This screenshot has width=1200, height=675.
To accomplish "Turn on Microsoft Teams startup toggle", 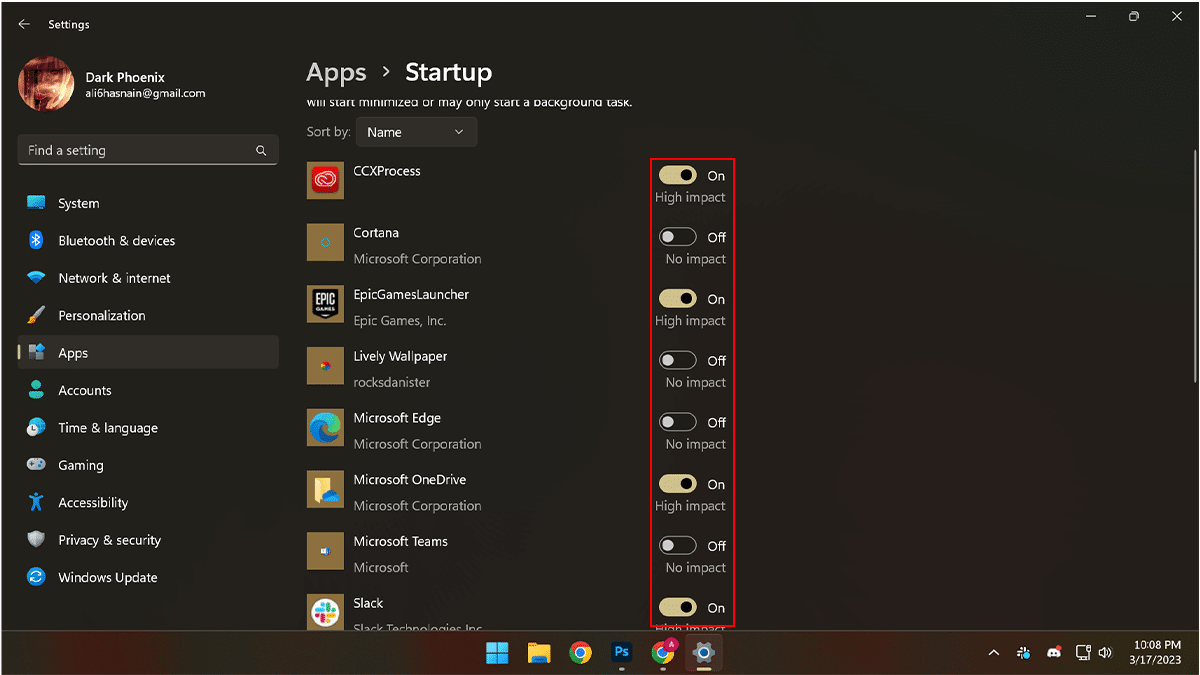I will pos(678,546).
